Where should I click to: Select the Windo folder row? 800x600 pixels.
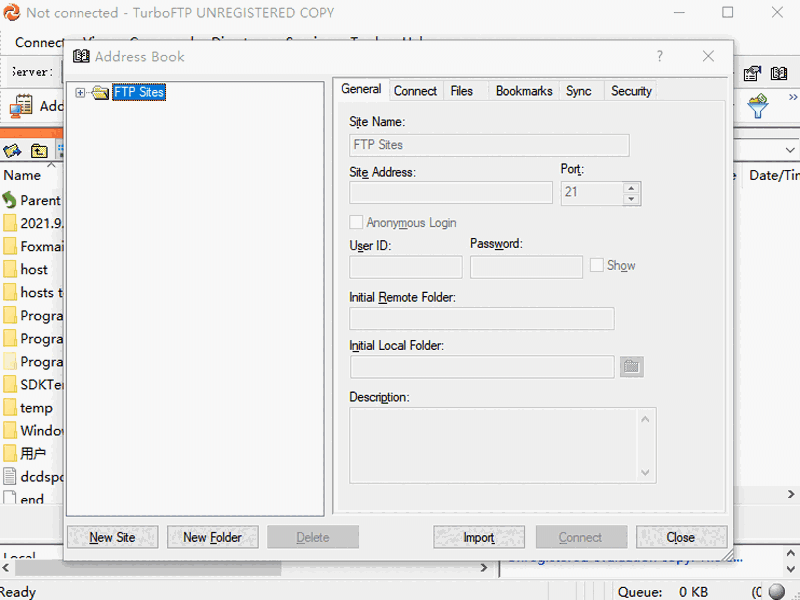click(x=32, y=431)
